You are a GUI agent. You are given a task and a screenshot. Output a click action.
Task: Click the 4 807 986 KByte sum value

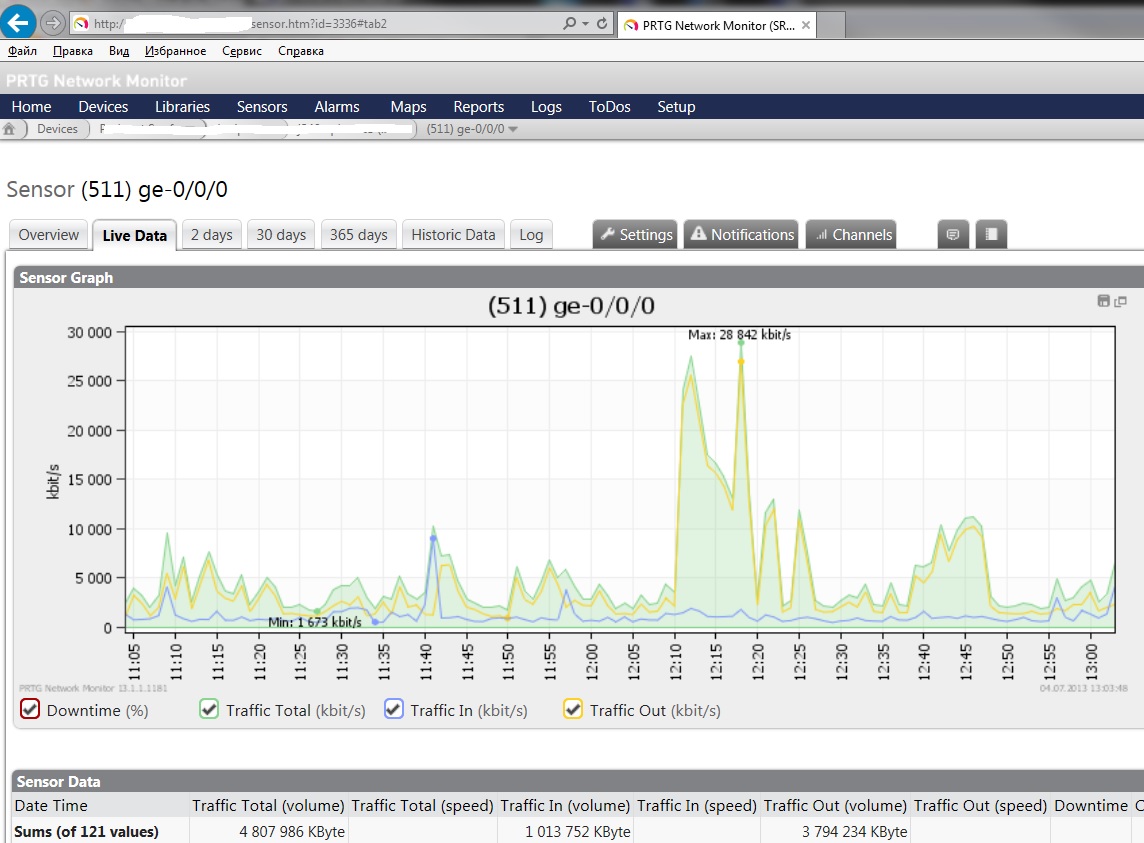click(x=292, y=831)
